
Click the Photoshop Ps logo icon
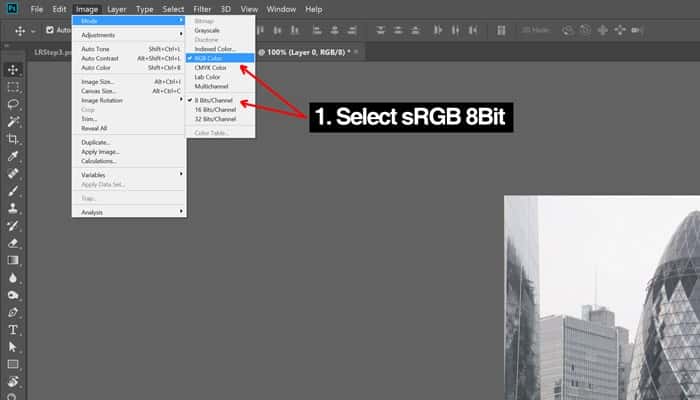click(x=12, y=8)
